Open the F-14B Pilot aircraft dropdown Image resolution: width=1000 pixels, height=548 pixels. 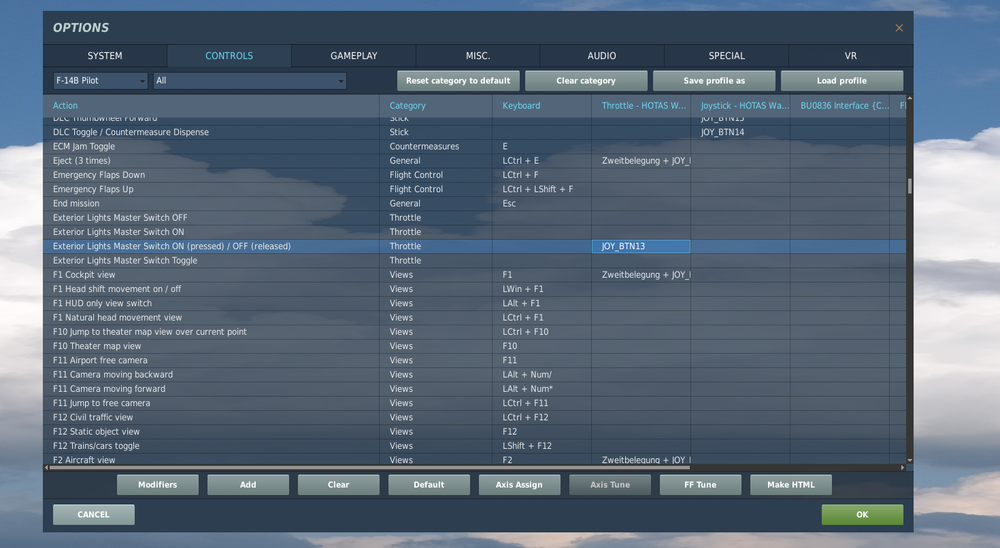100,80
